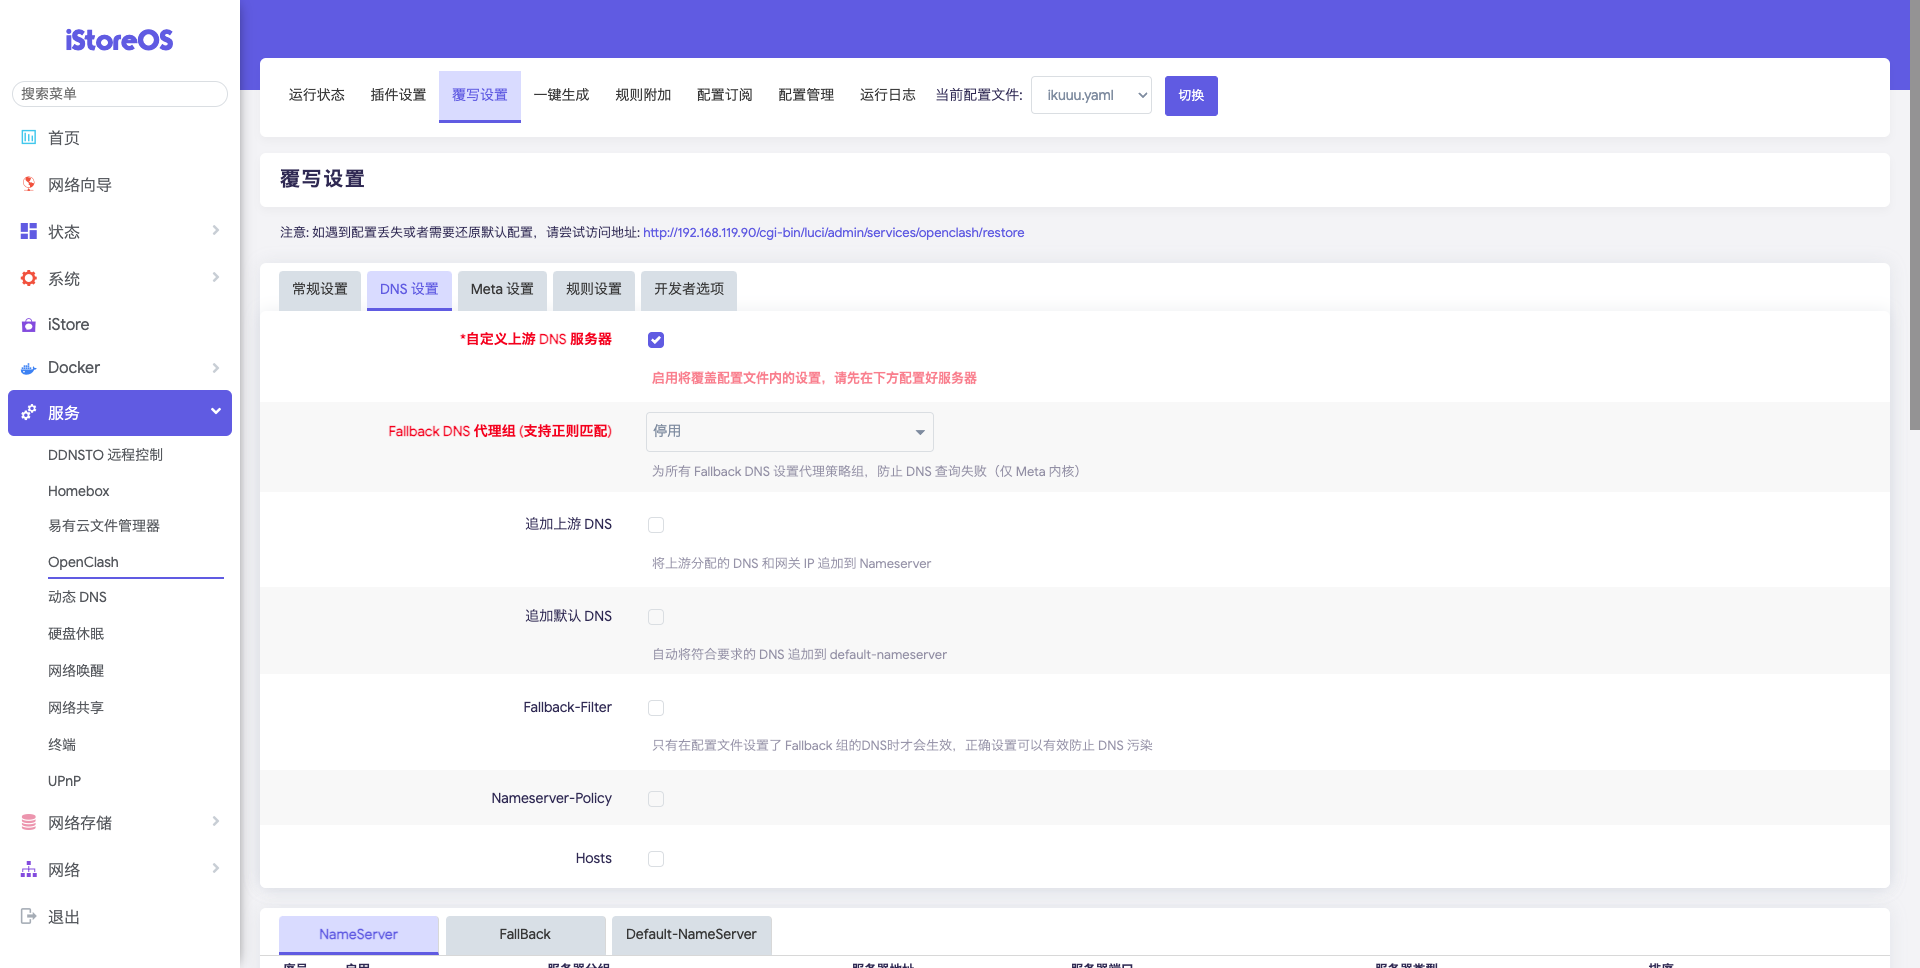Open 易有云文件管理器 menu item

click(104, 526)
